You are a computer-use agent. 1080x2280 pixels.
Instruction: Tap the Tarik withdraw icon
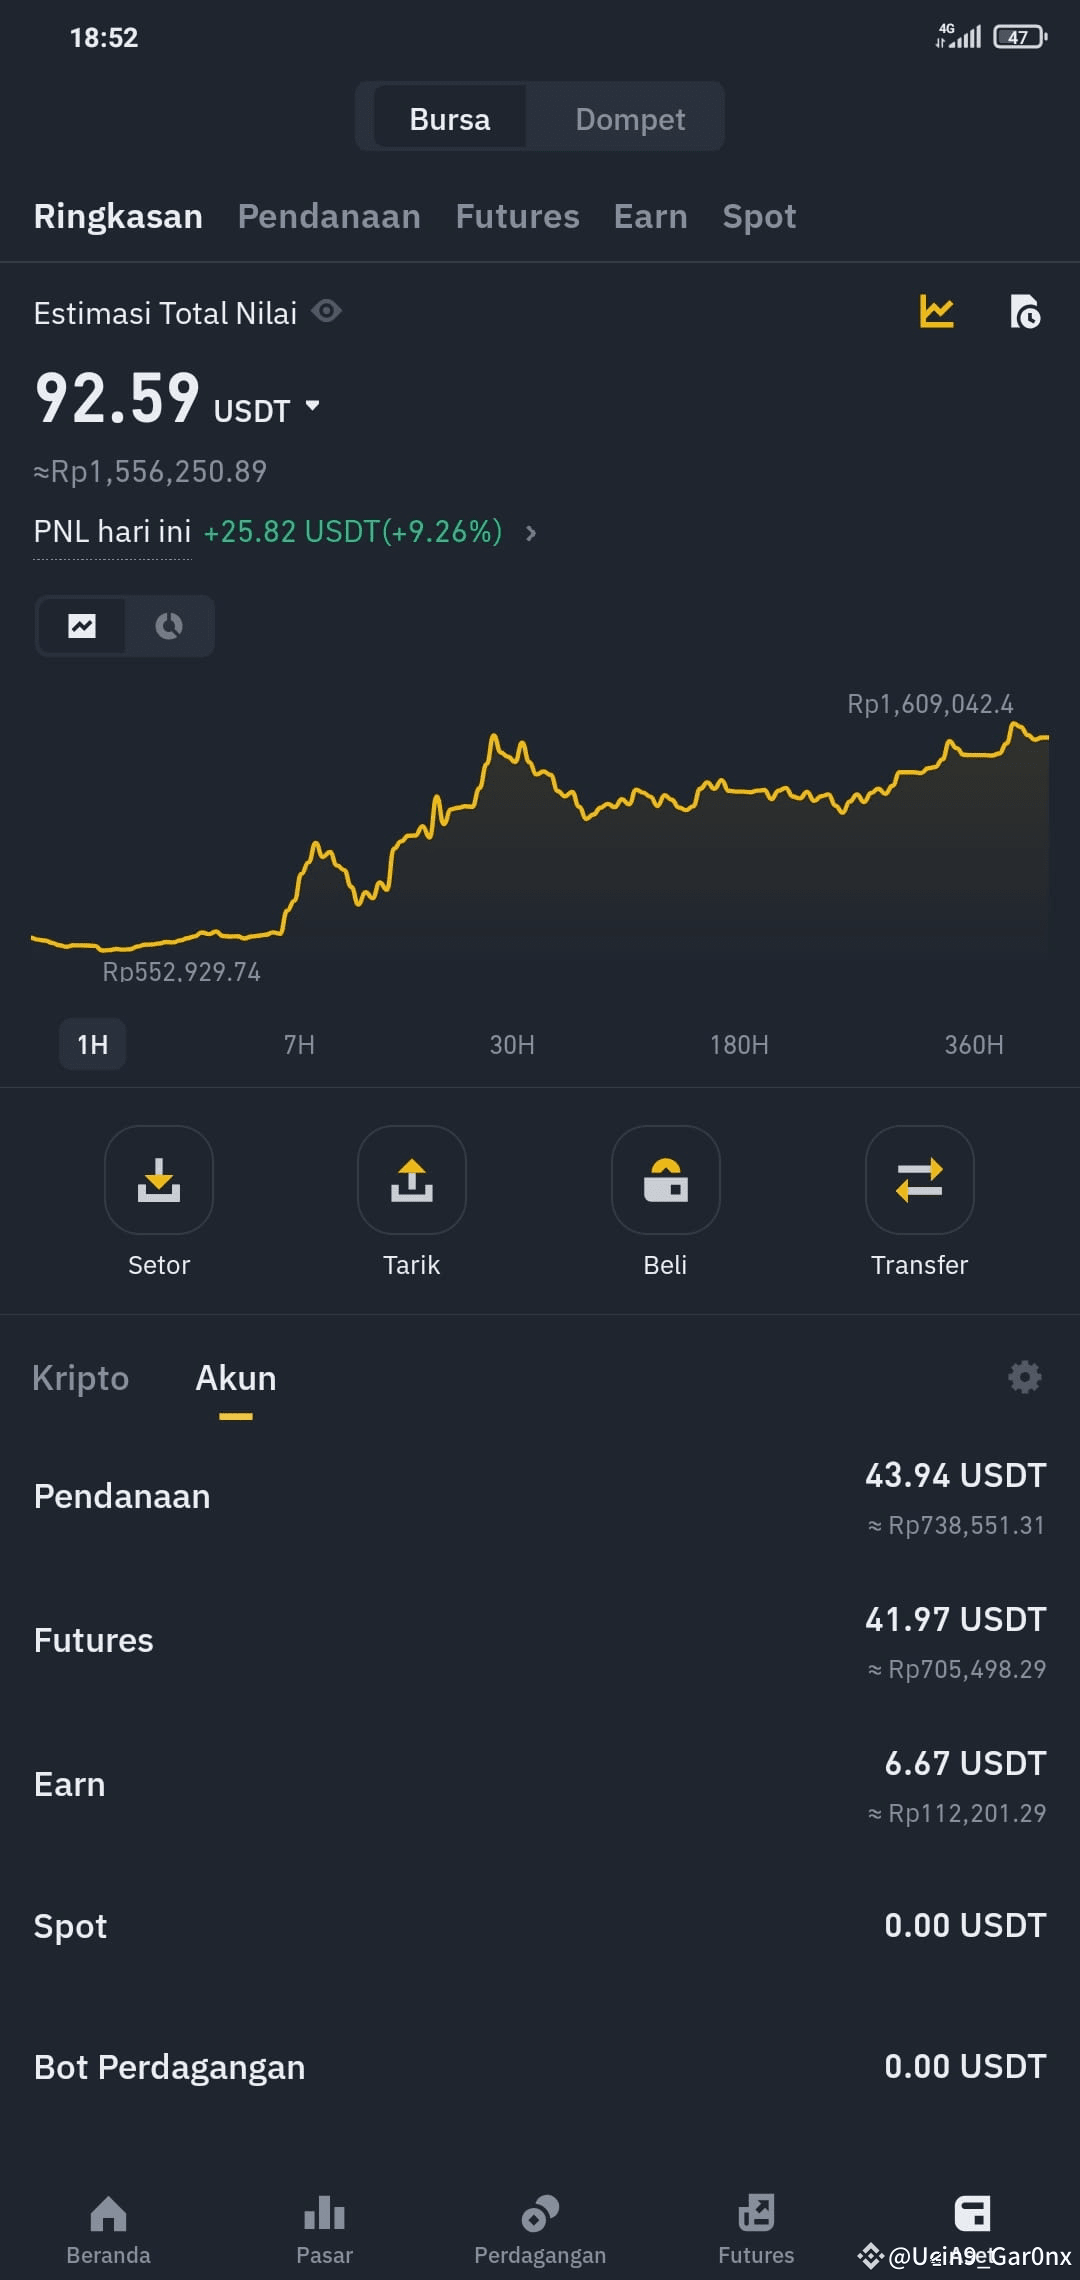coord(412,1180)
